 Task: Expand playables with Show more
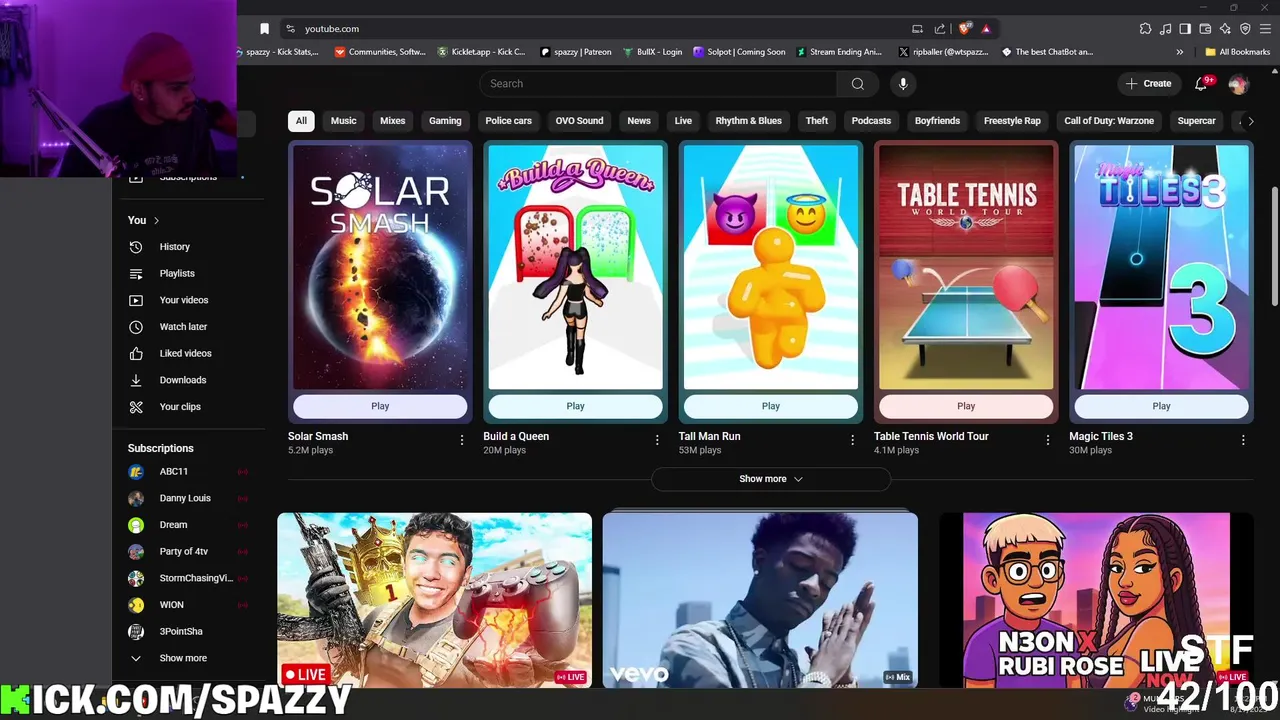click(771, 479)
